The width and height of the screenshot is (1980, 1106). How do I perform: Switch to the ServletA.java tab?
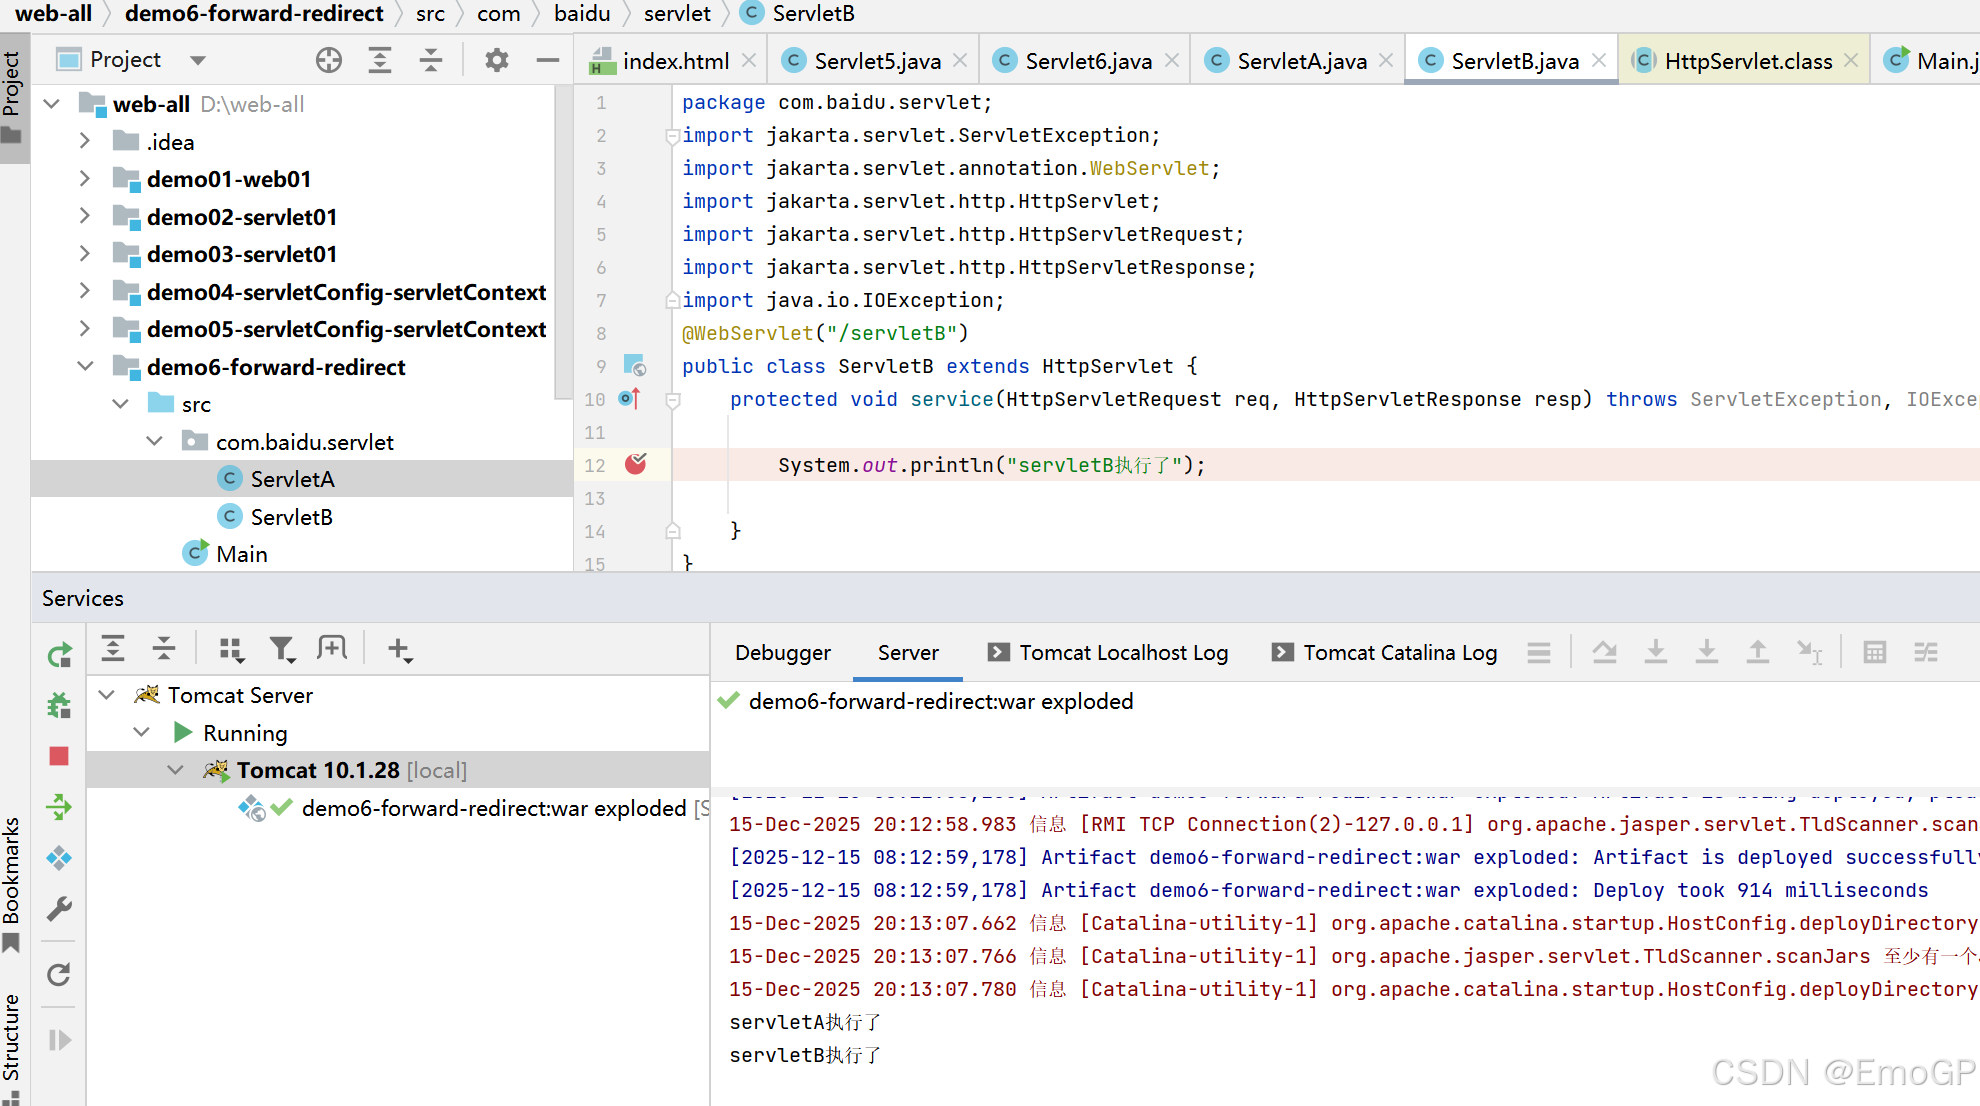(1300, 61)
